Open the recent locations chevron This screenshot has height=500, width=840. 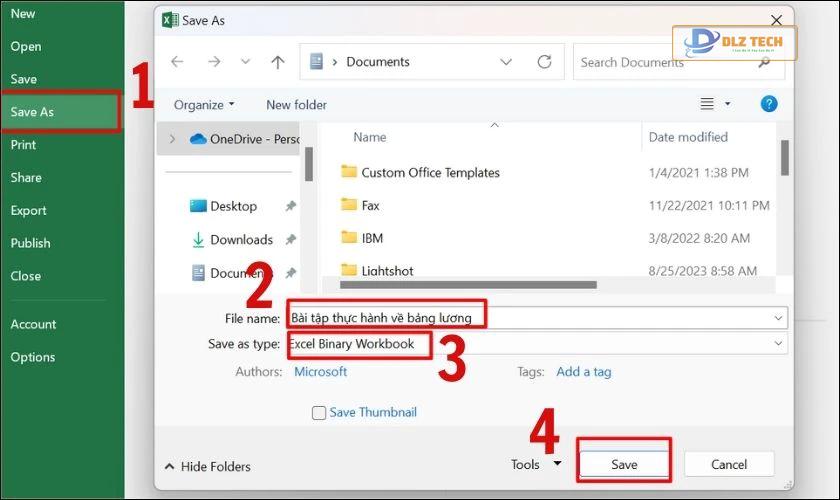(x=245, y=62)
